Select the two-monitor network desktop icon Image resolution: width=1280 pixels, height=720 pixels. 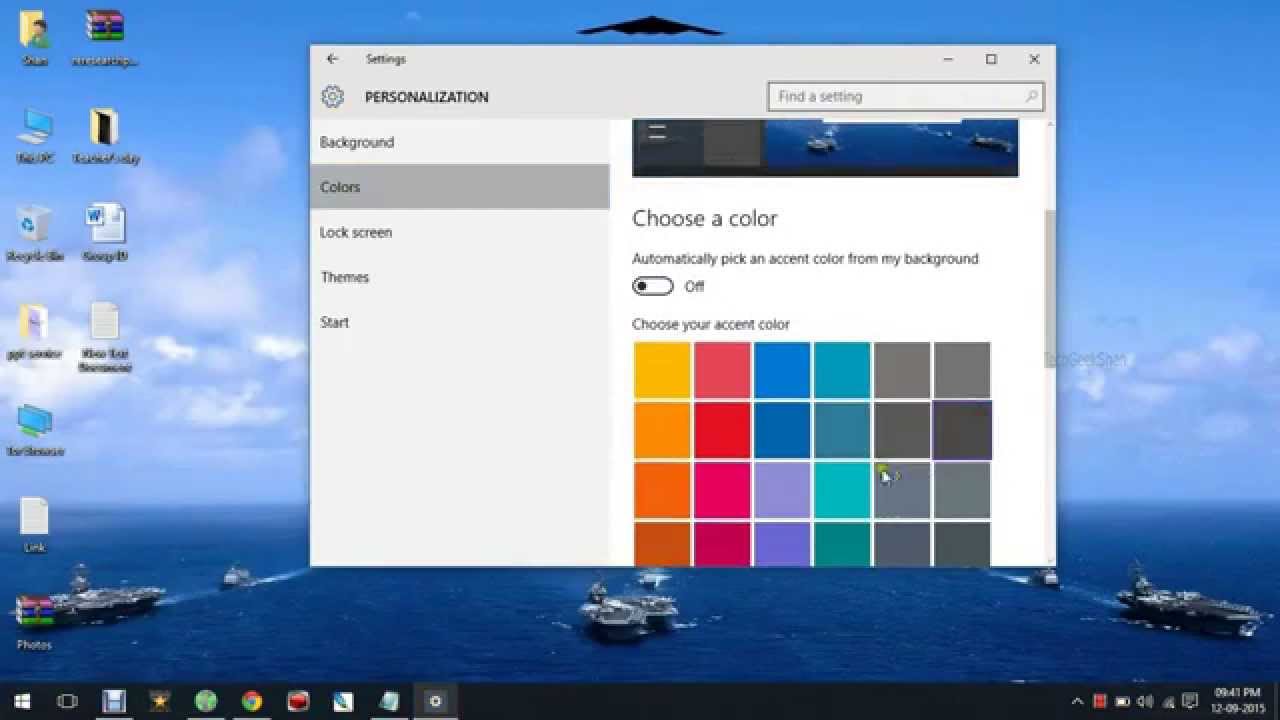click(35, 430)
